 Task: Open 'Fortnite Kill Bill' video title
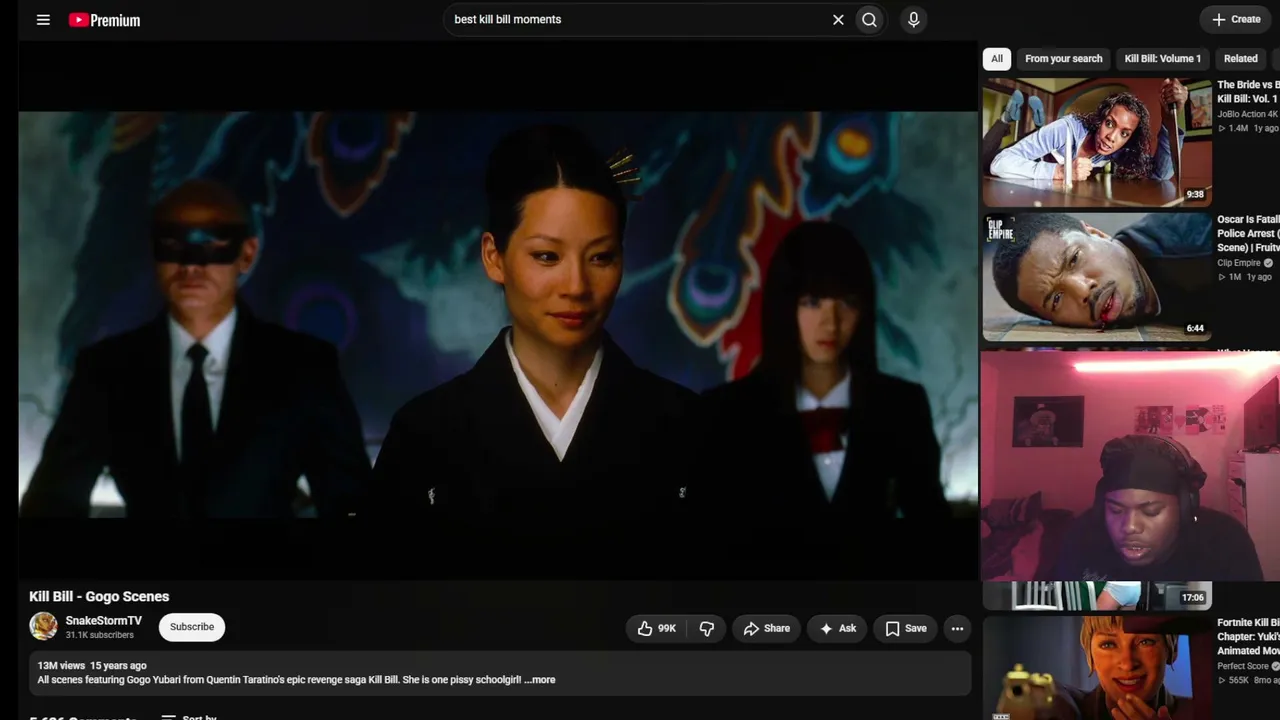pos(1248,637)
